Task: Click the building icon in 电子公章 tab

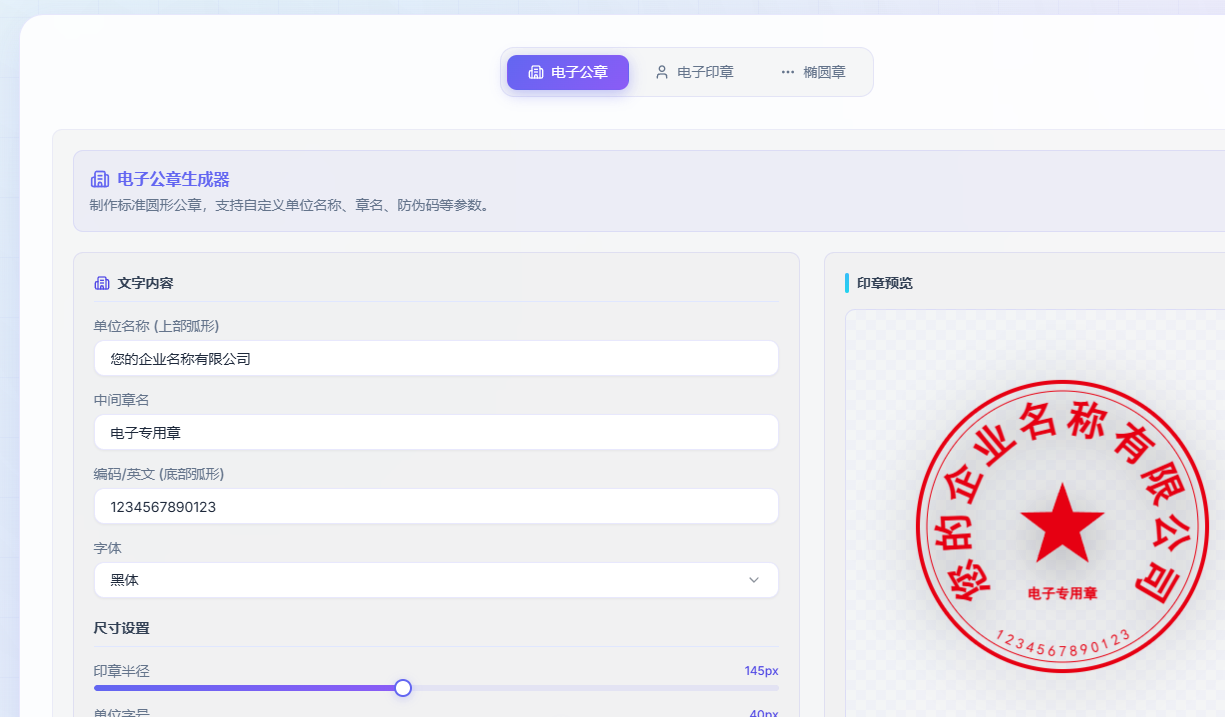Action: click(x=536, y=72)
